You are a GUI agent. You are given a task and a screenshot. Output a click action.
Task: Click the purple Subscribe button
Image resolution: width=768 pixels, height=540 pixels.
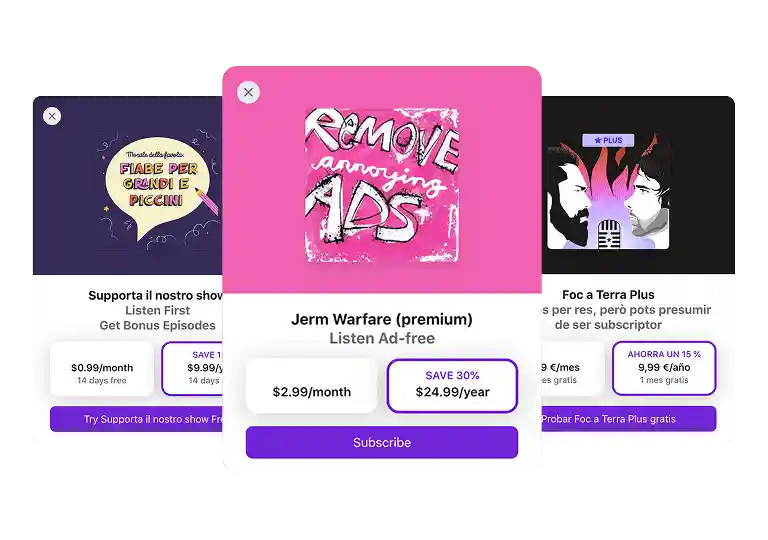(382, 442)
